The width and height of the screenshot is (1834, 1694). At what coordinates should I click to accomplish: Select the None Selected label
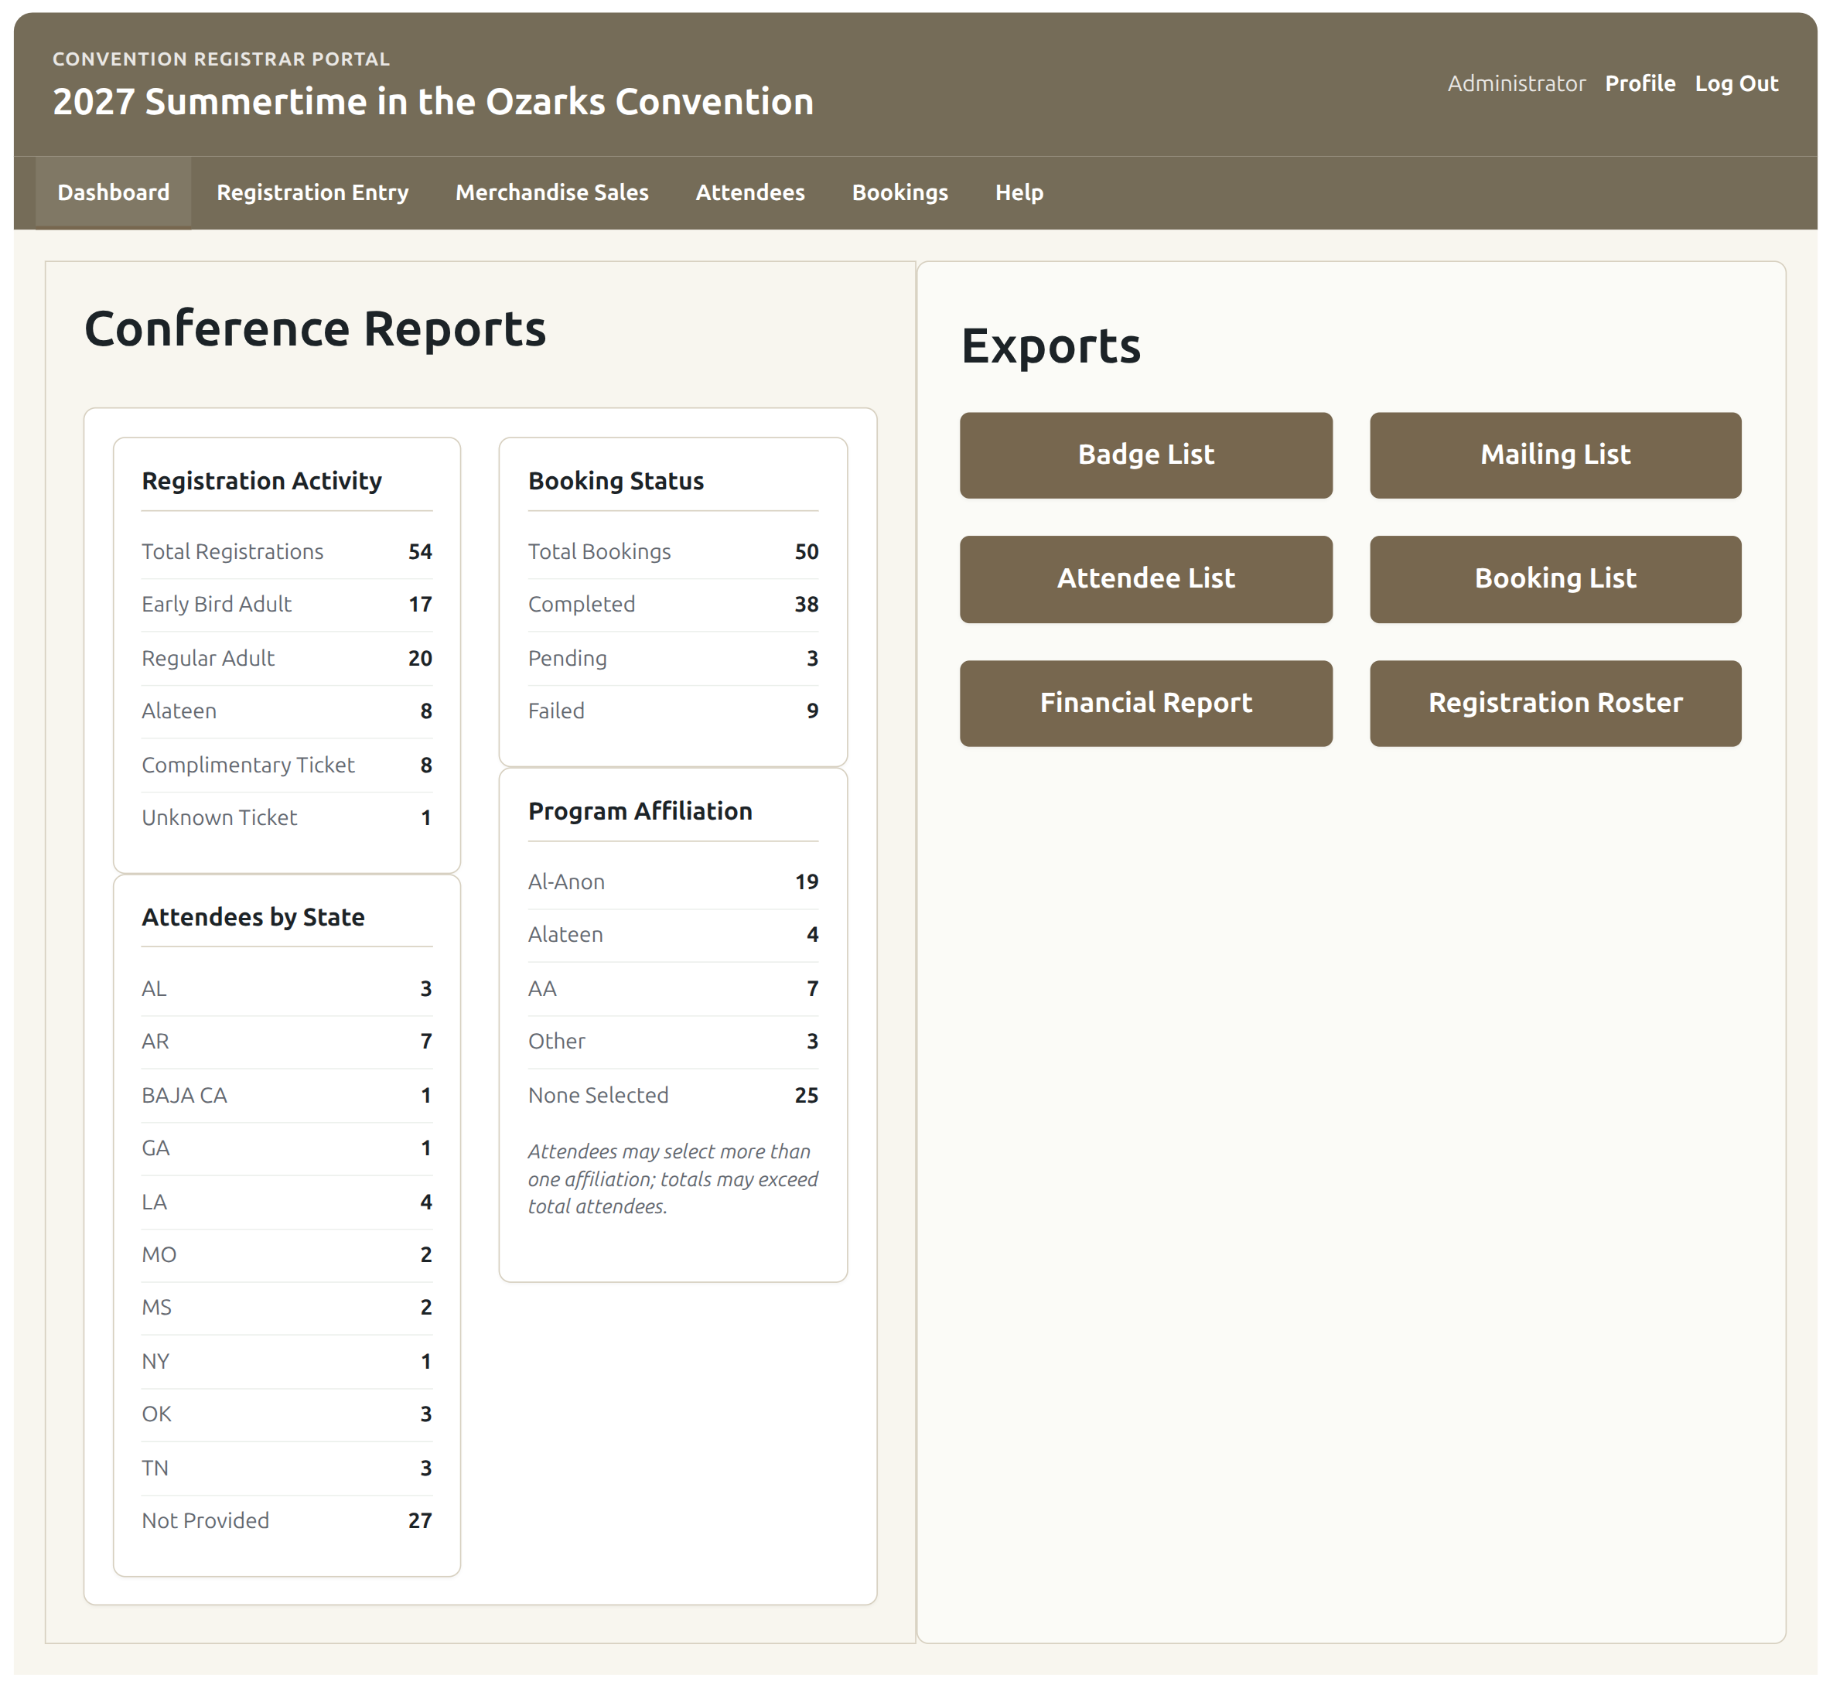598,1096
